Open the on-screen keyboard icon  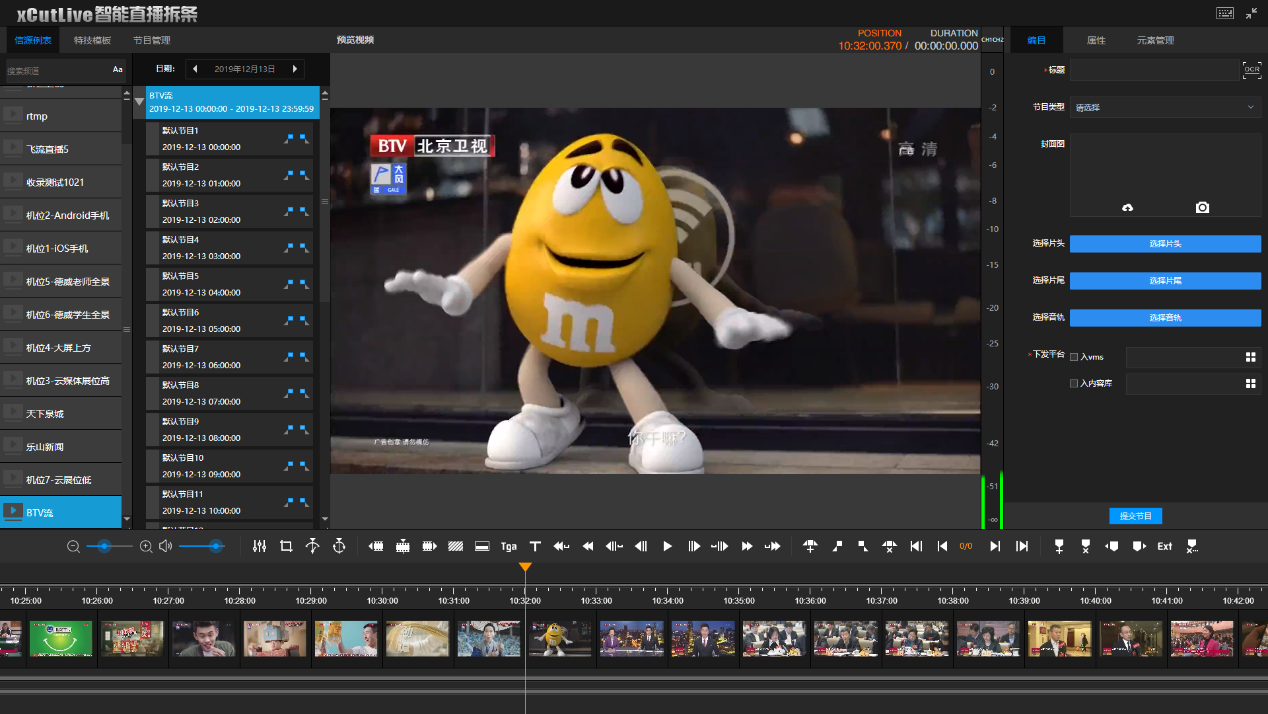1225,13
